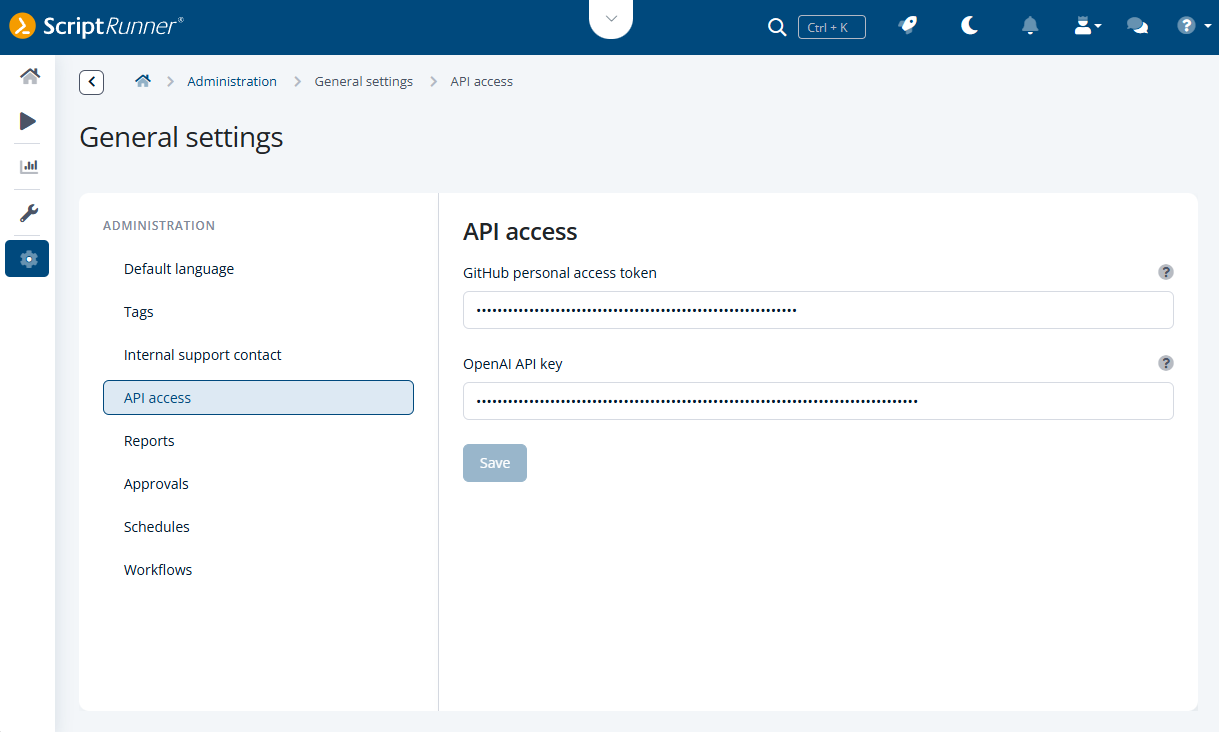Screen dimensions: 1219x732
Task: Click the ScriptRunner logo
Action: click(96, 26)
